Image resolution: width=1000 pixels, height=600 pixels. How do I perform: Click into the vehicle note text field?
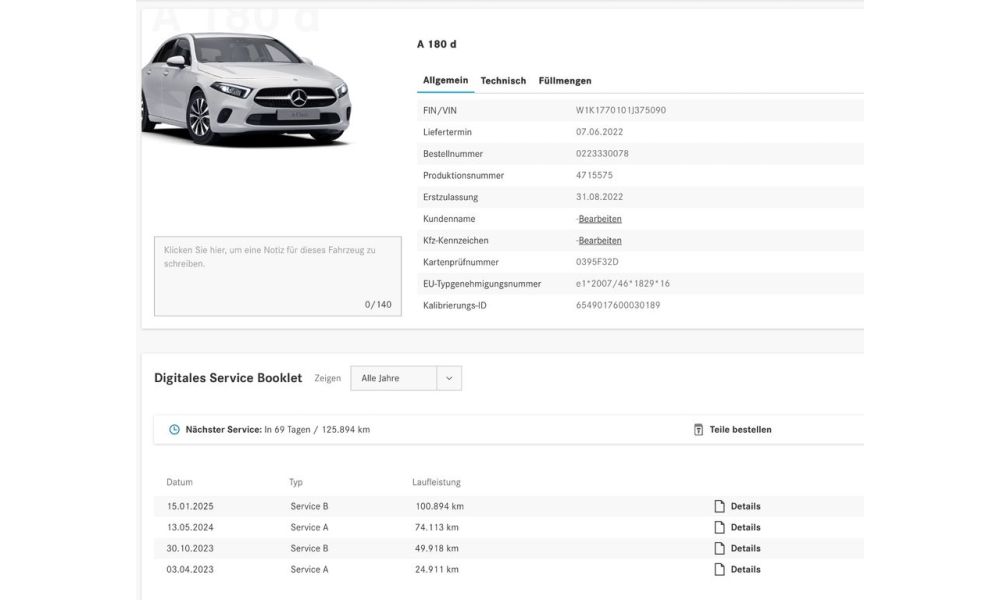277,276
